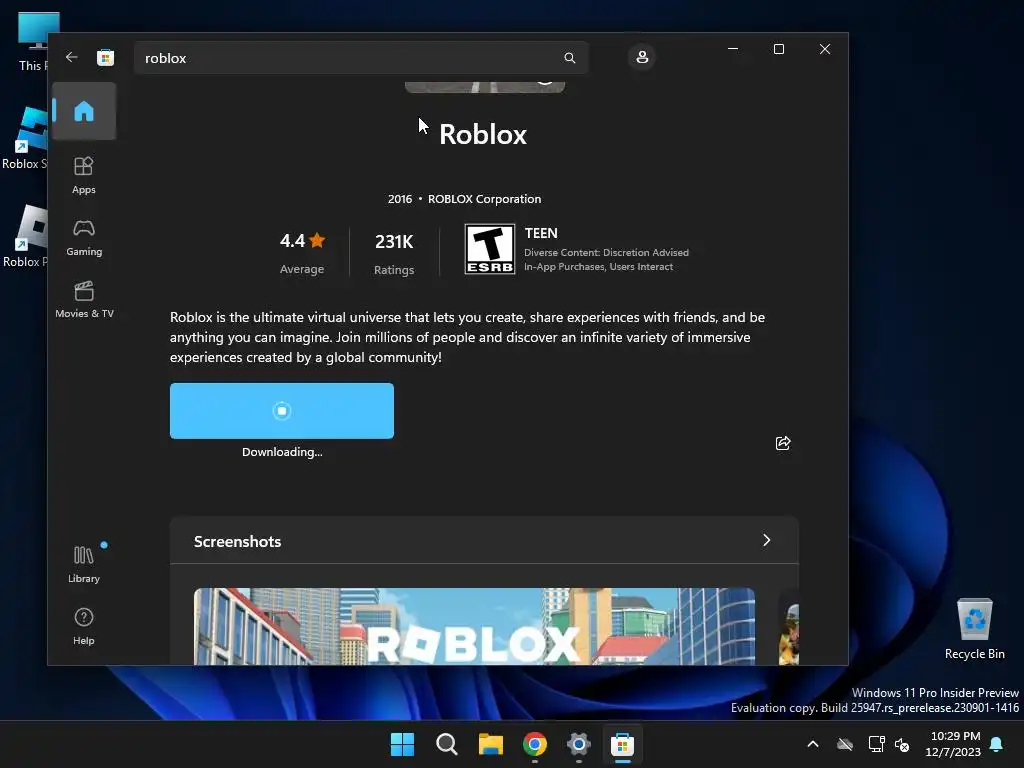Click the TEEN rating label
Image resolution: width=1024 pixels, height=768 pixels.
[541, 233]
